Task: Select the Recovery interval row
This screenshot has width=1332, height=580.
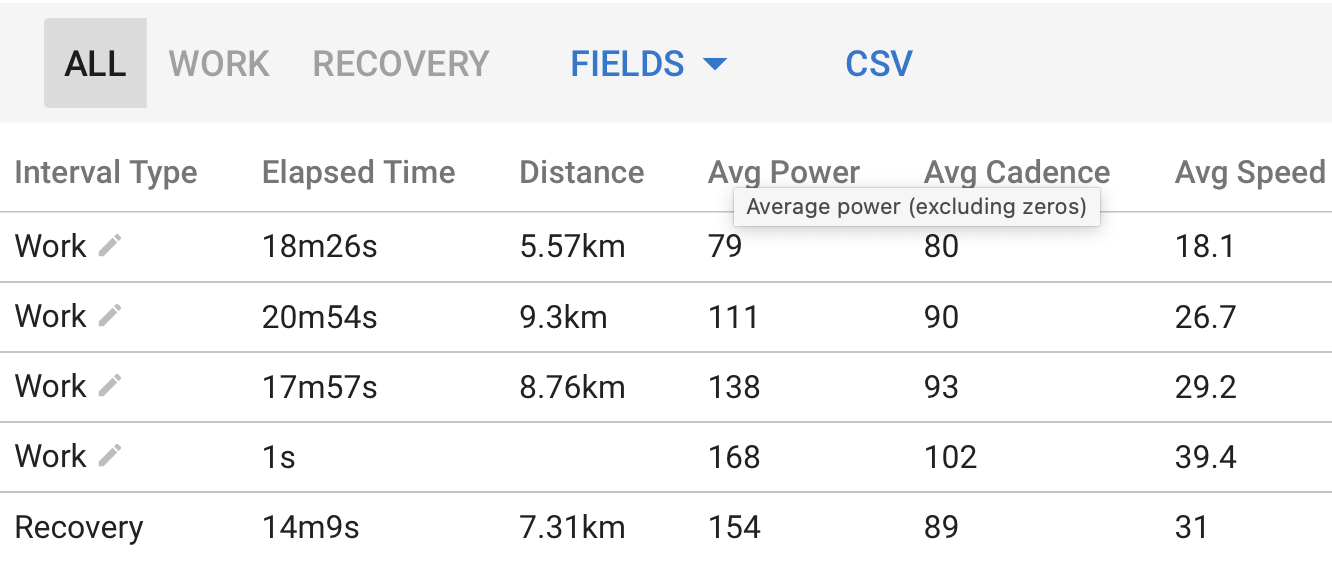Action: (666, 527)
